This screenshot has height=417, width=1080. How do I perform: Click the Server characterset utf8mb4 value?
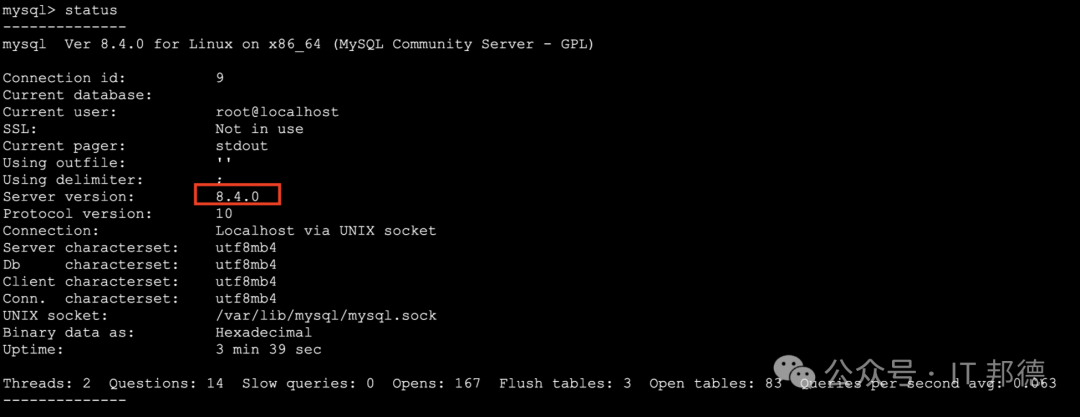pyautogui.click(x=246, y=247)
